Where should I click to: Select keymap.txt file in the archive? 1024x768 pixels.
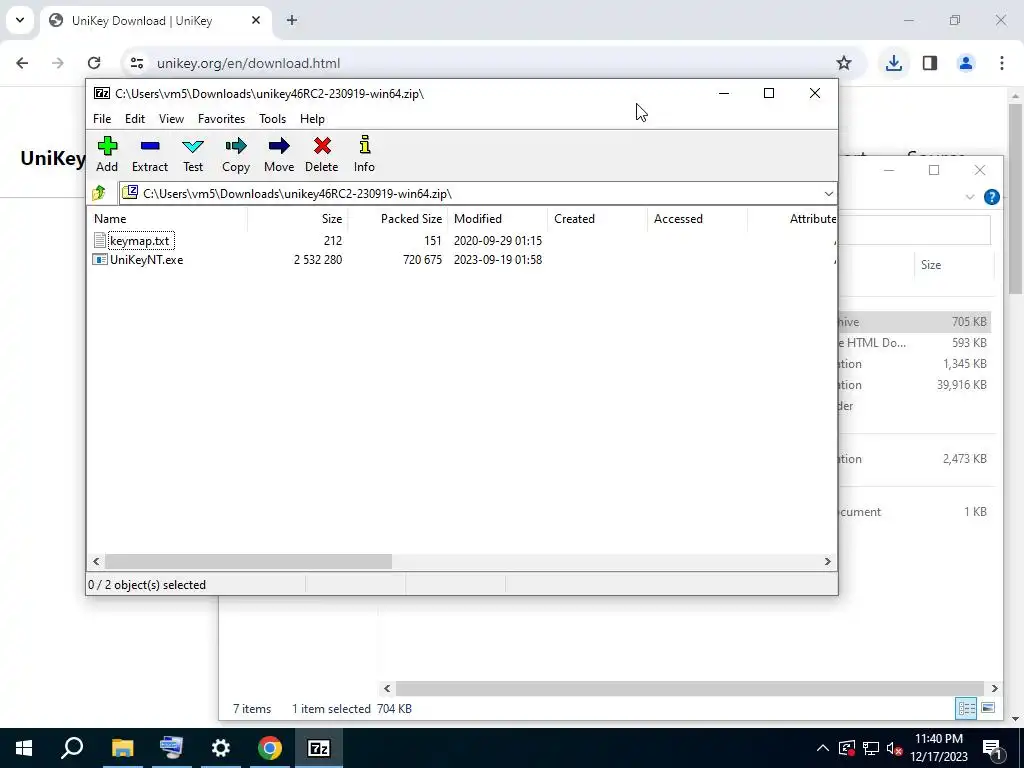(x=139, y=241)
